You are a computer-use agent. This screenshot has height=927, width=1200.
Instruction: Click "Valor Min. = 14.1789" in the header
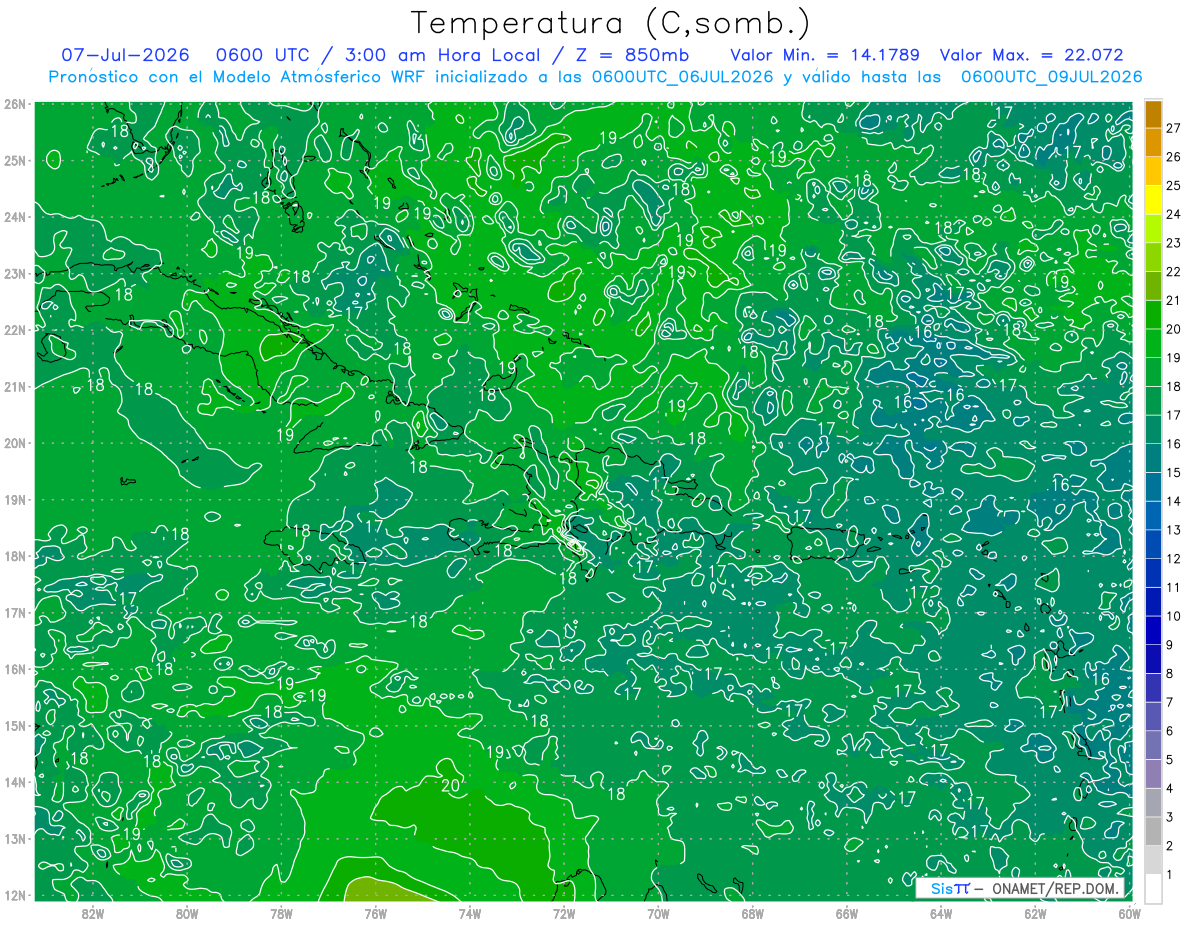click(825, 55)
